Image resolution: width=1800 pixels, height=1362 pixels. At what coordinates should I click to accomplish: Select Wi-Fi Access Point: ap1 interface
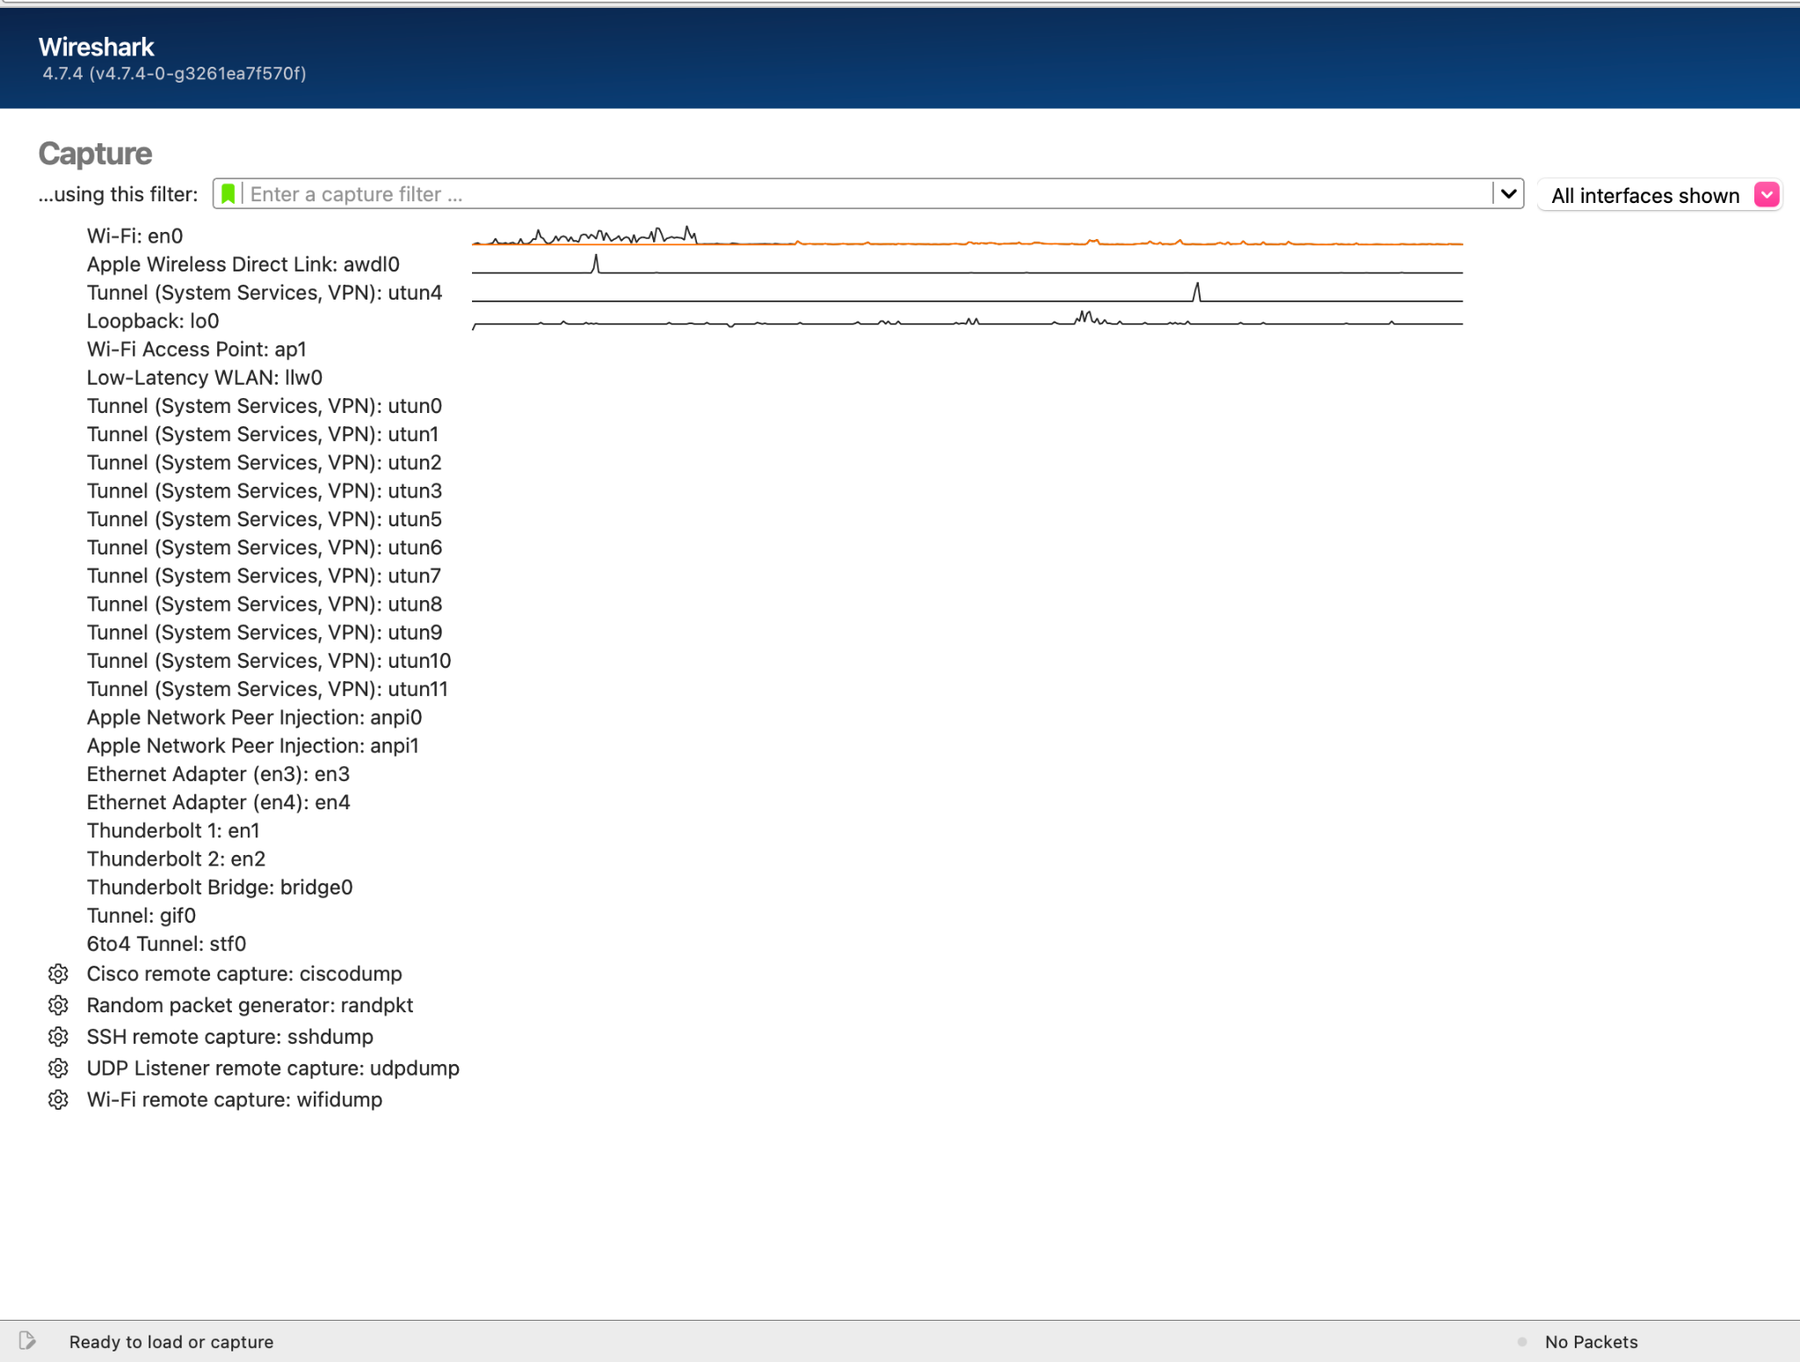click(197, 349)
